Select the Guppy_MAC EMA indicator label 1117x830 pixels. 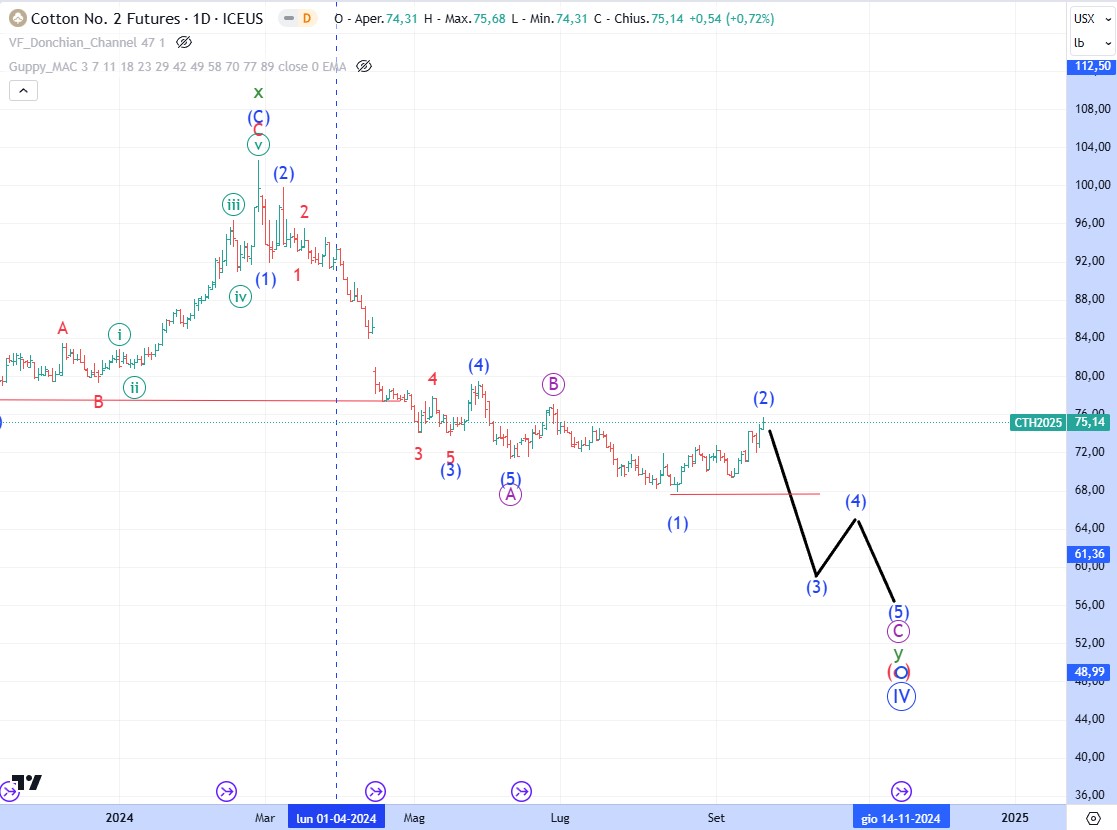[x=177, y=66]
